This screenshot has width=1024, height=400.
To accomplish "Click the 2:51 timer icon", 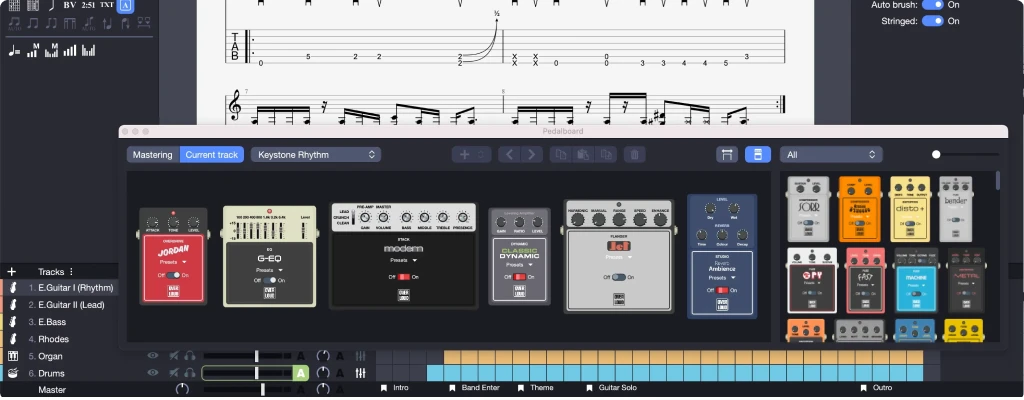I will [x=88, y=5].
